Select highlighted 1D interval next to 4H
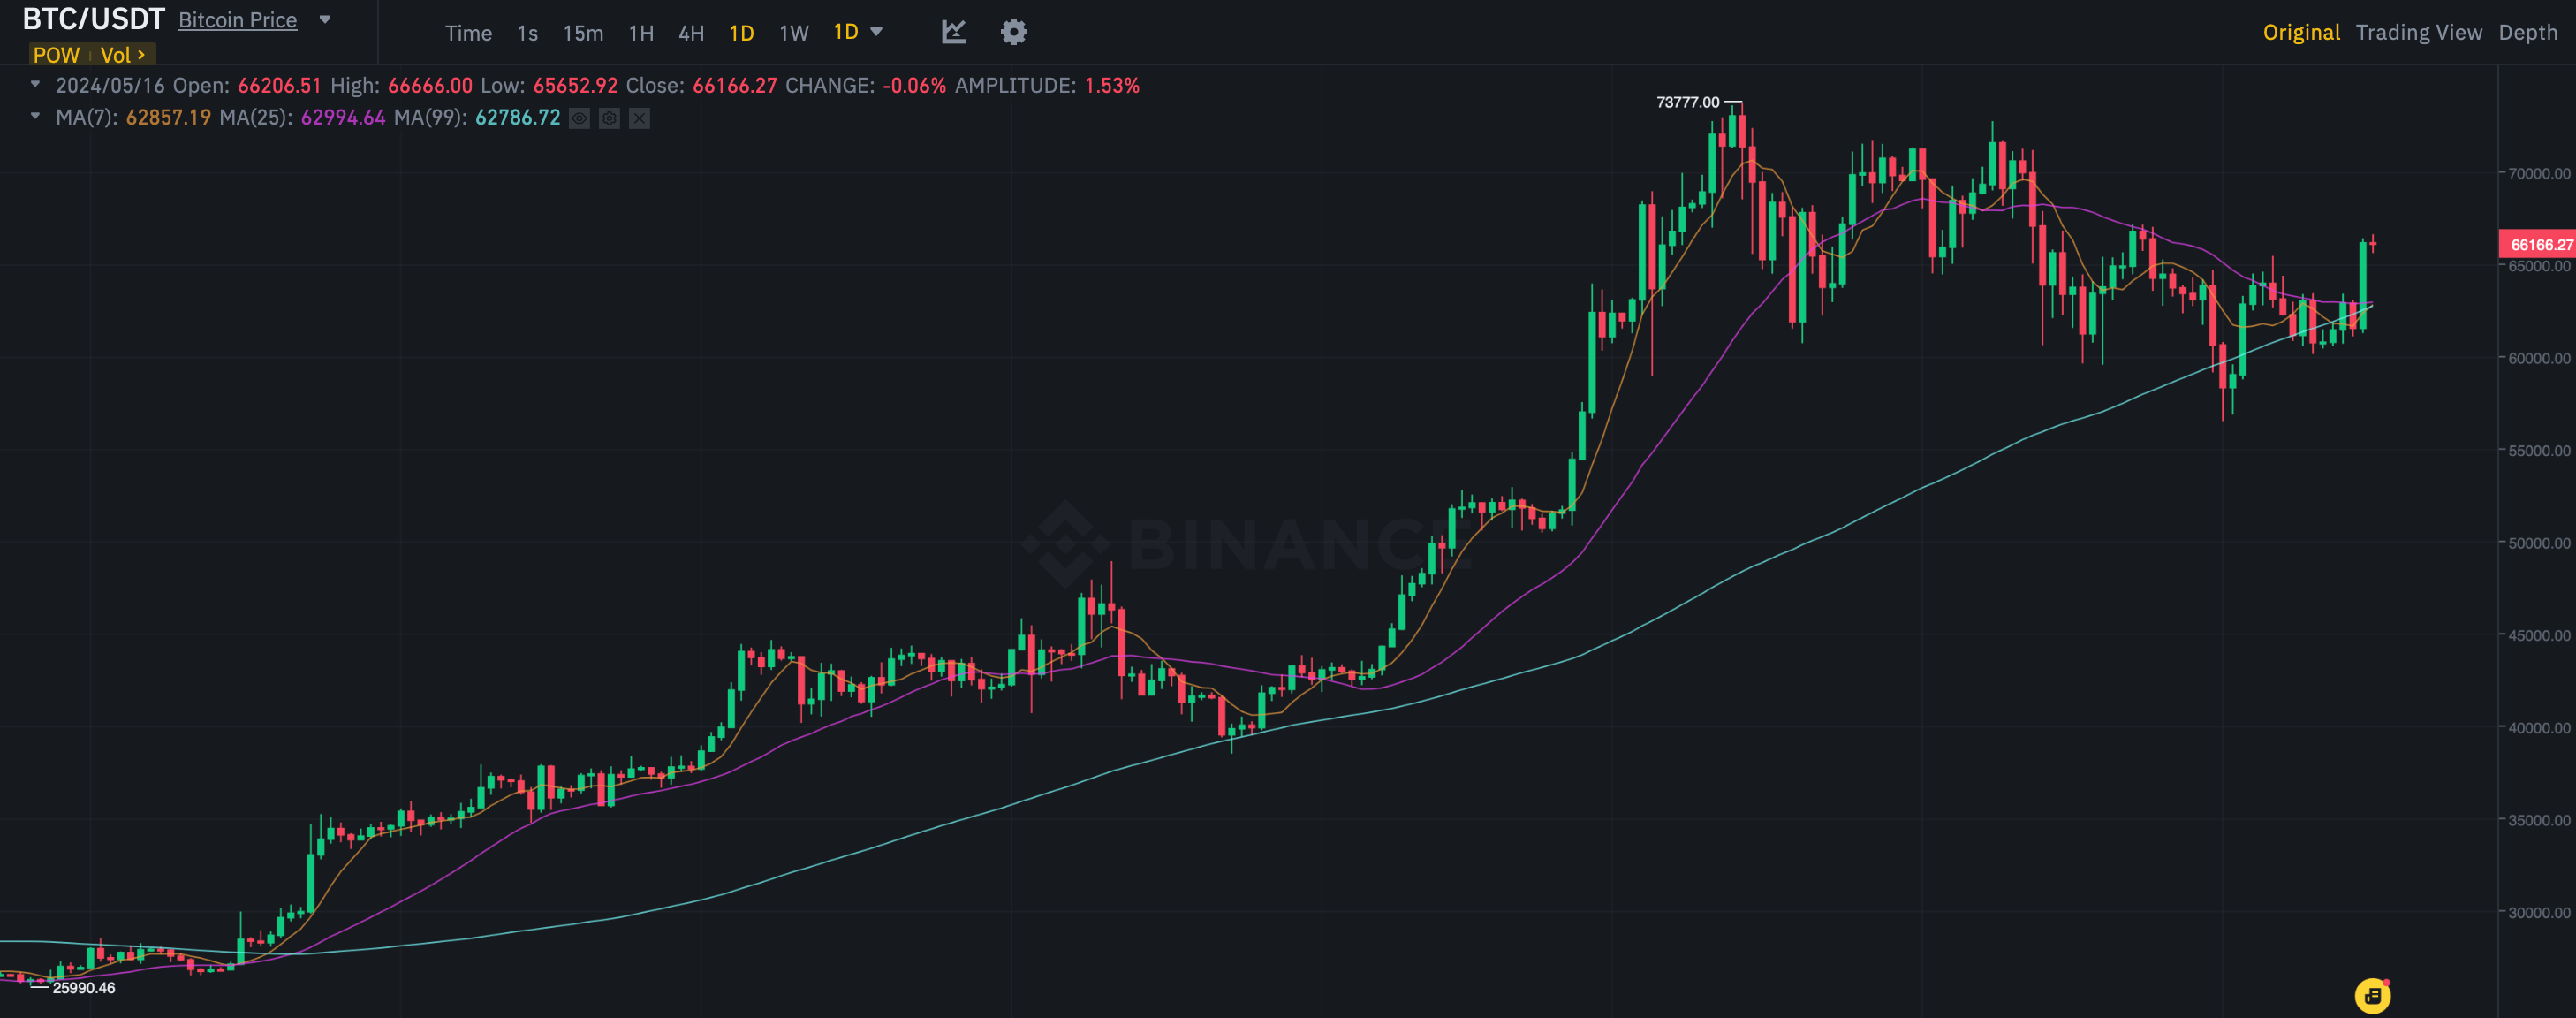Image resolution: width=2576 pixels, height=1018 pixels. tap(741, 33)
